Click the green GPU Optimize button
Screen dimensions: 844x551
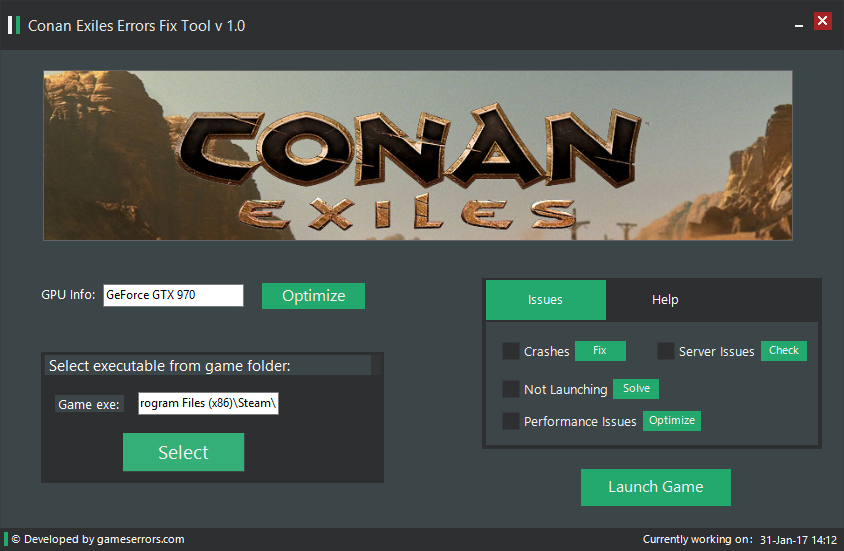(313, 296)
